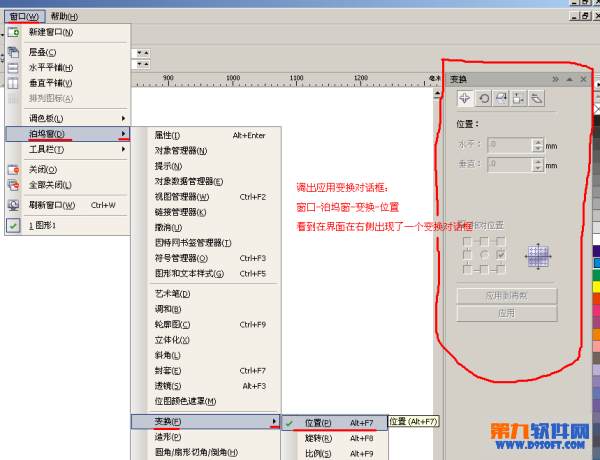Choose 属性(I) from docker submenu

pyautogui.click(x=207, y=135)
